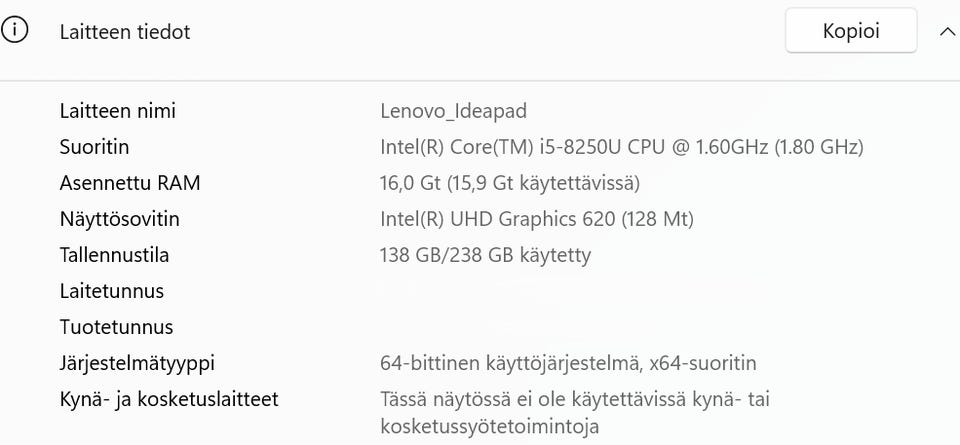Click the Näyttösovitin label
The width and height of the screenshot is (960, 445).
click(119, 219)
